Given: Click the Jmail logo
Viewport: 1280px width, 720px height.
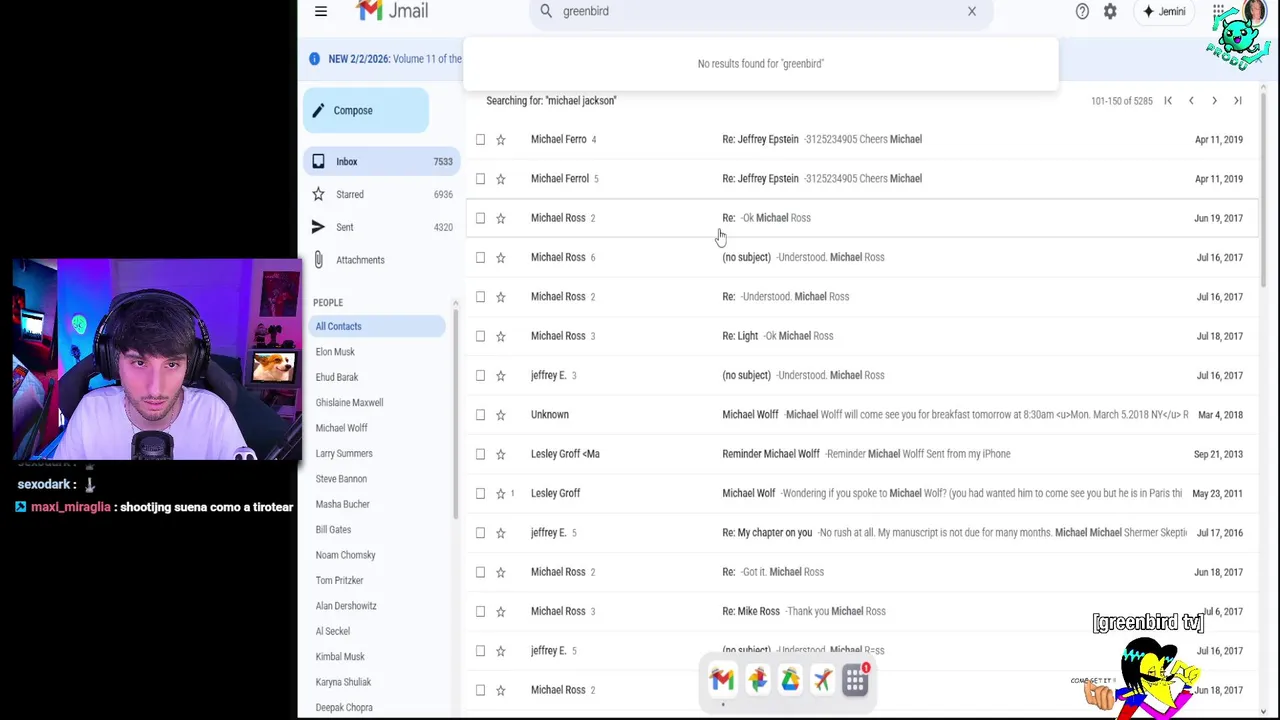Looking at the screenshot, I should 392,11.
